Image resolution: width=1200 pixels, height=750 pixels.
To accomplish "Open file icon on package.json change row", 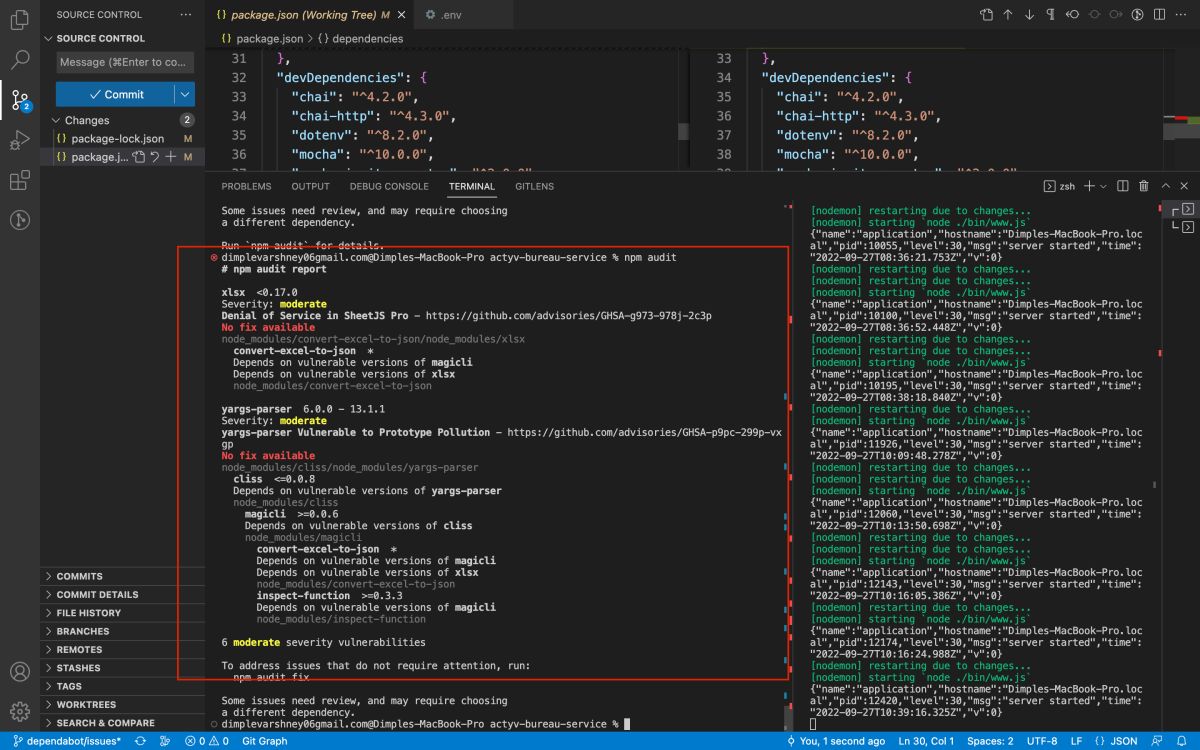I will click(x=139, y=157).
